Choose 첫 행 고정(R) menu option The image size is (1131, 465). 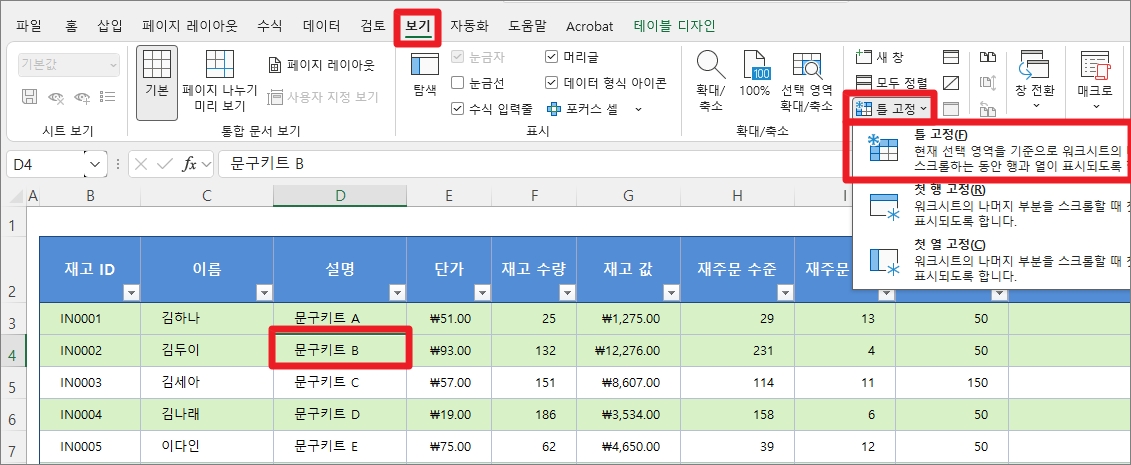point(991,205)
